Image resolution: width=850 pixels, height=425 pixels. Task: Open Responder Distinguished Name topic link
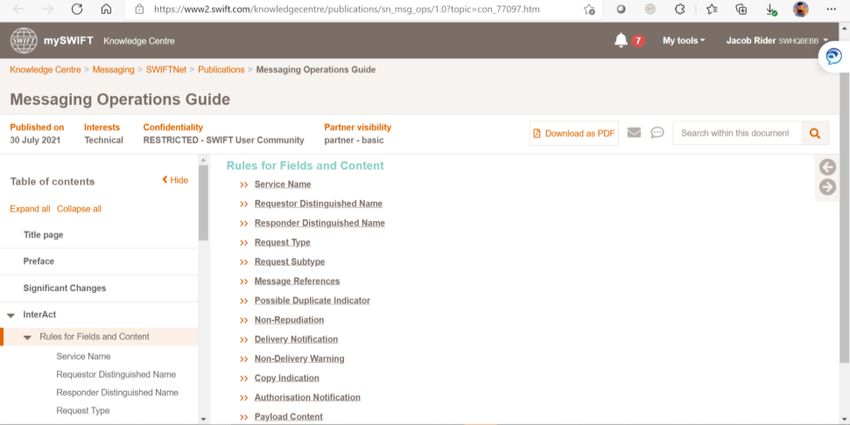pyautogui.click(x=320, y=223)
